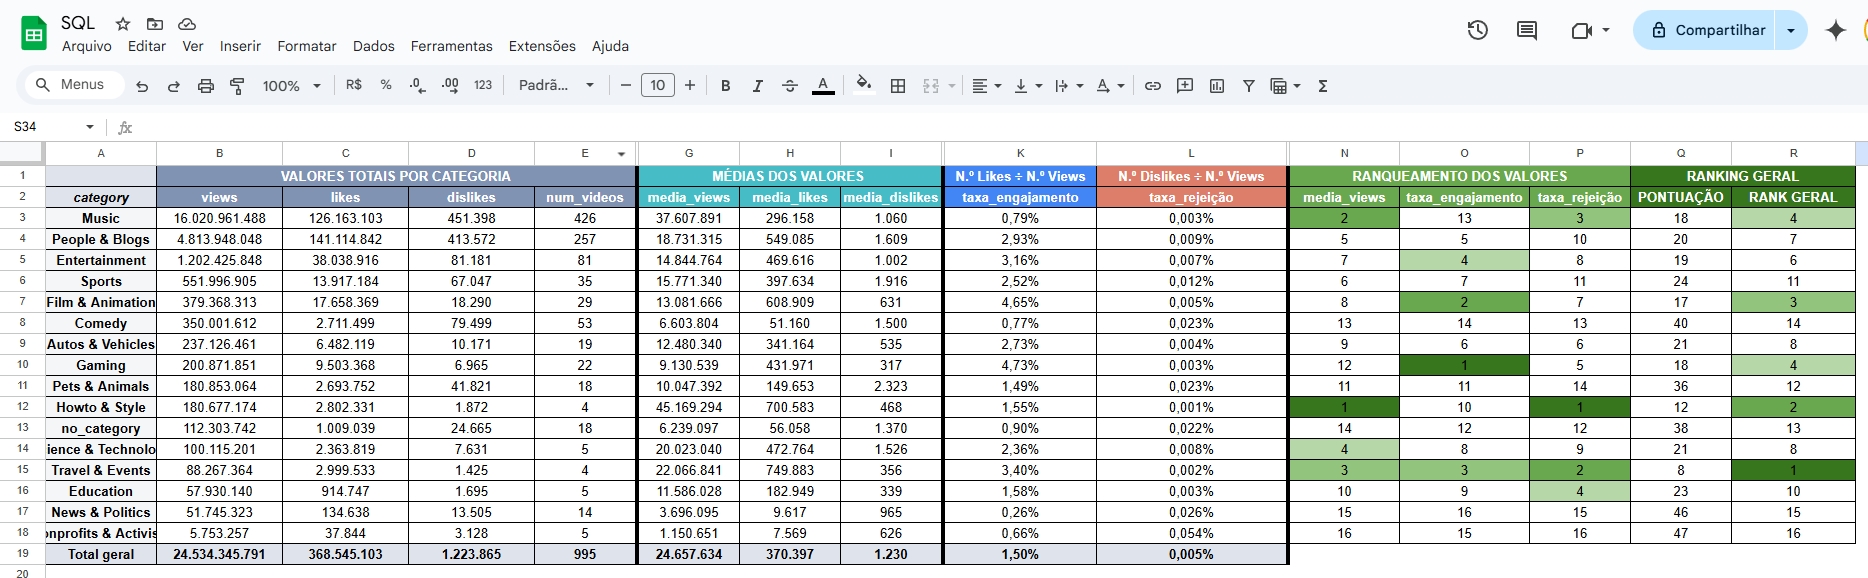The width and height of the screenshot is (1868, 578).
Task: Open the Ajuda menu
Action: coord(610,46)
